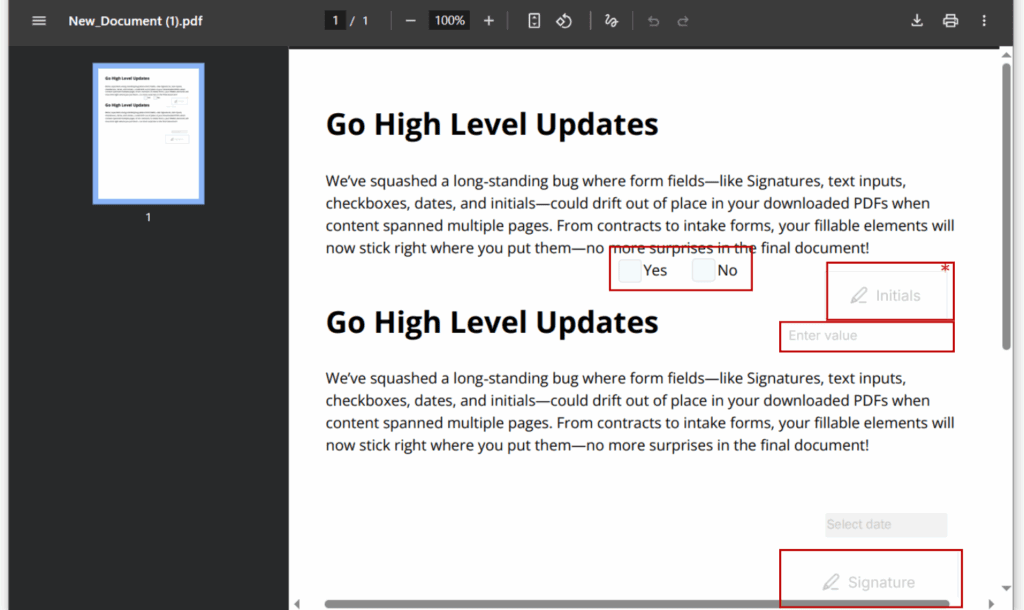Click the zoom in plus button

(488, 21)
